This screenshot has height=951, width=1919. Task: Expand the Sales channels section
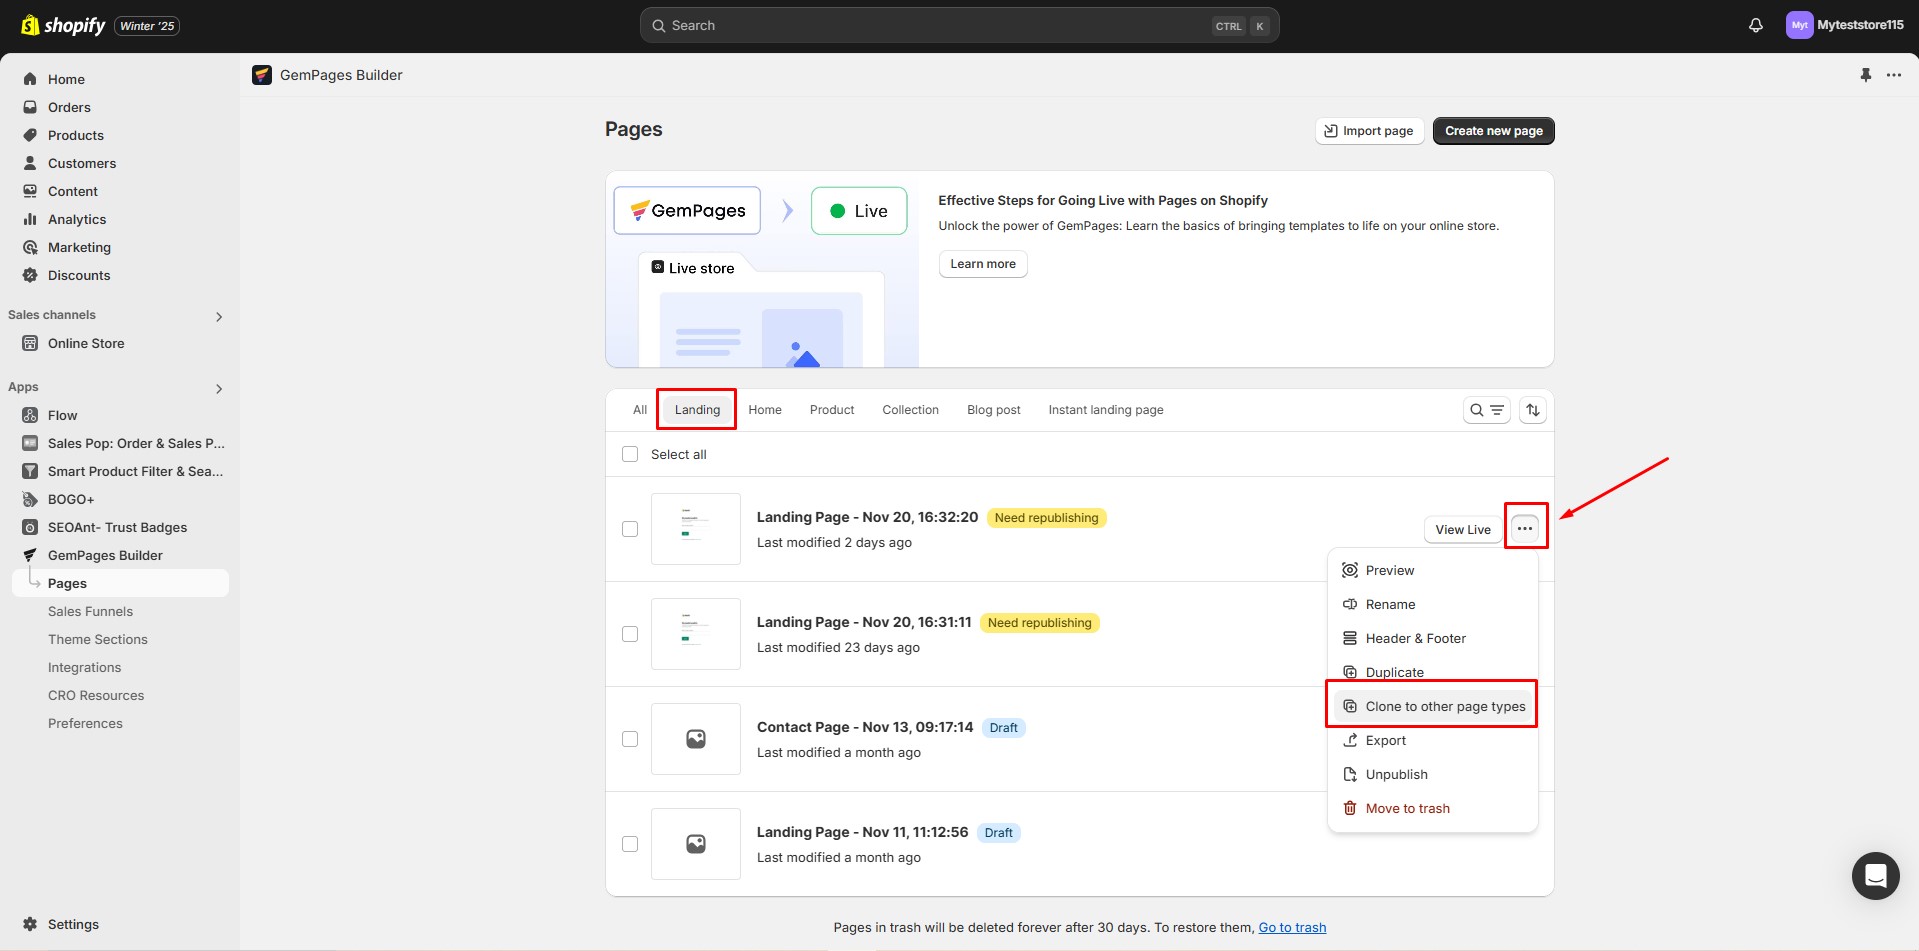tap(219, 317)
